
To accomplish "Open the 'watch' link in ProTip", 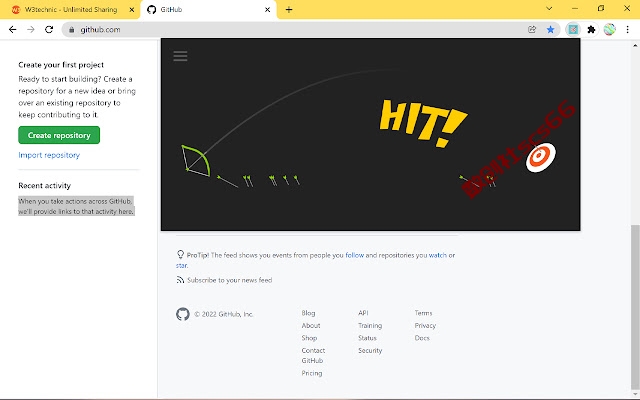I will 438,255.
